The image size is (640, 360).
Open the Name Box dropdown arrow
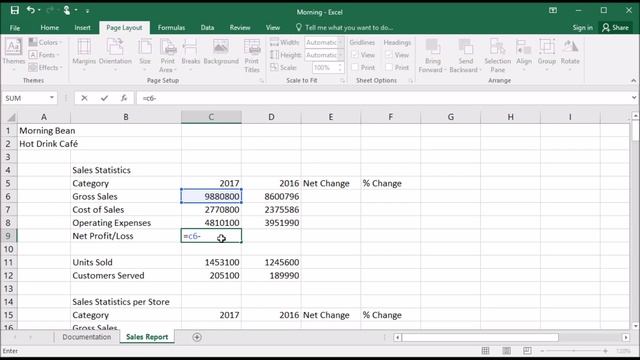click(52, 98)
